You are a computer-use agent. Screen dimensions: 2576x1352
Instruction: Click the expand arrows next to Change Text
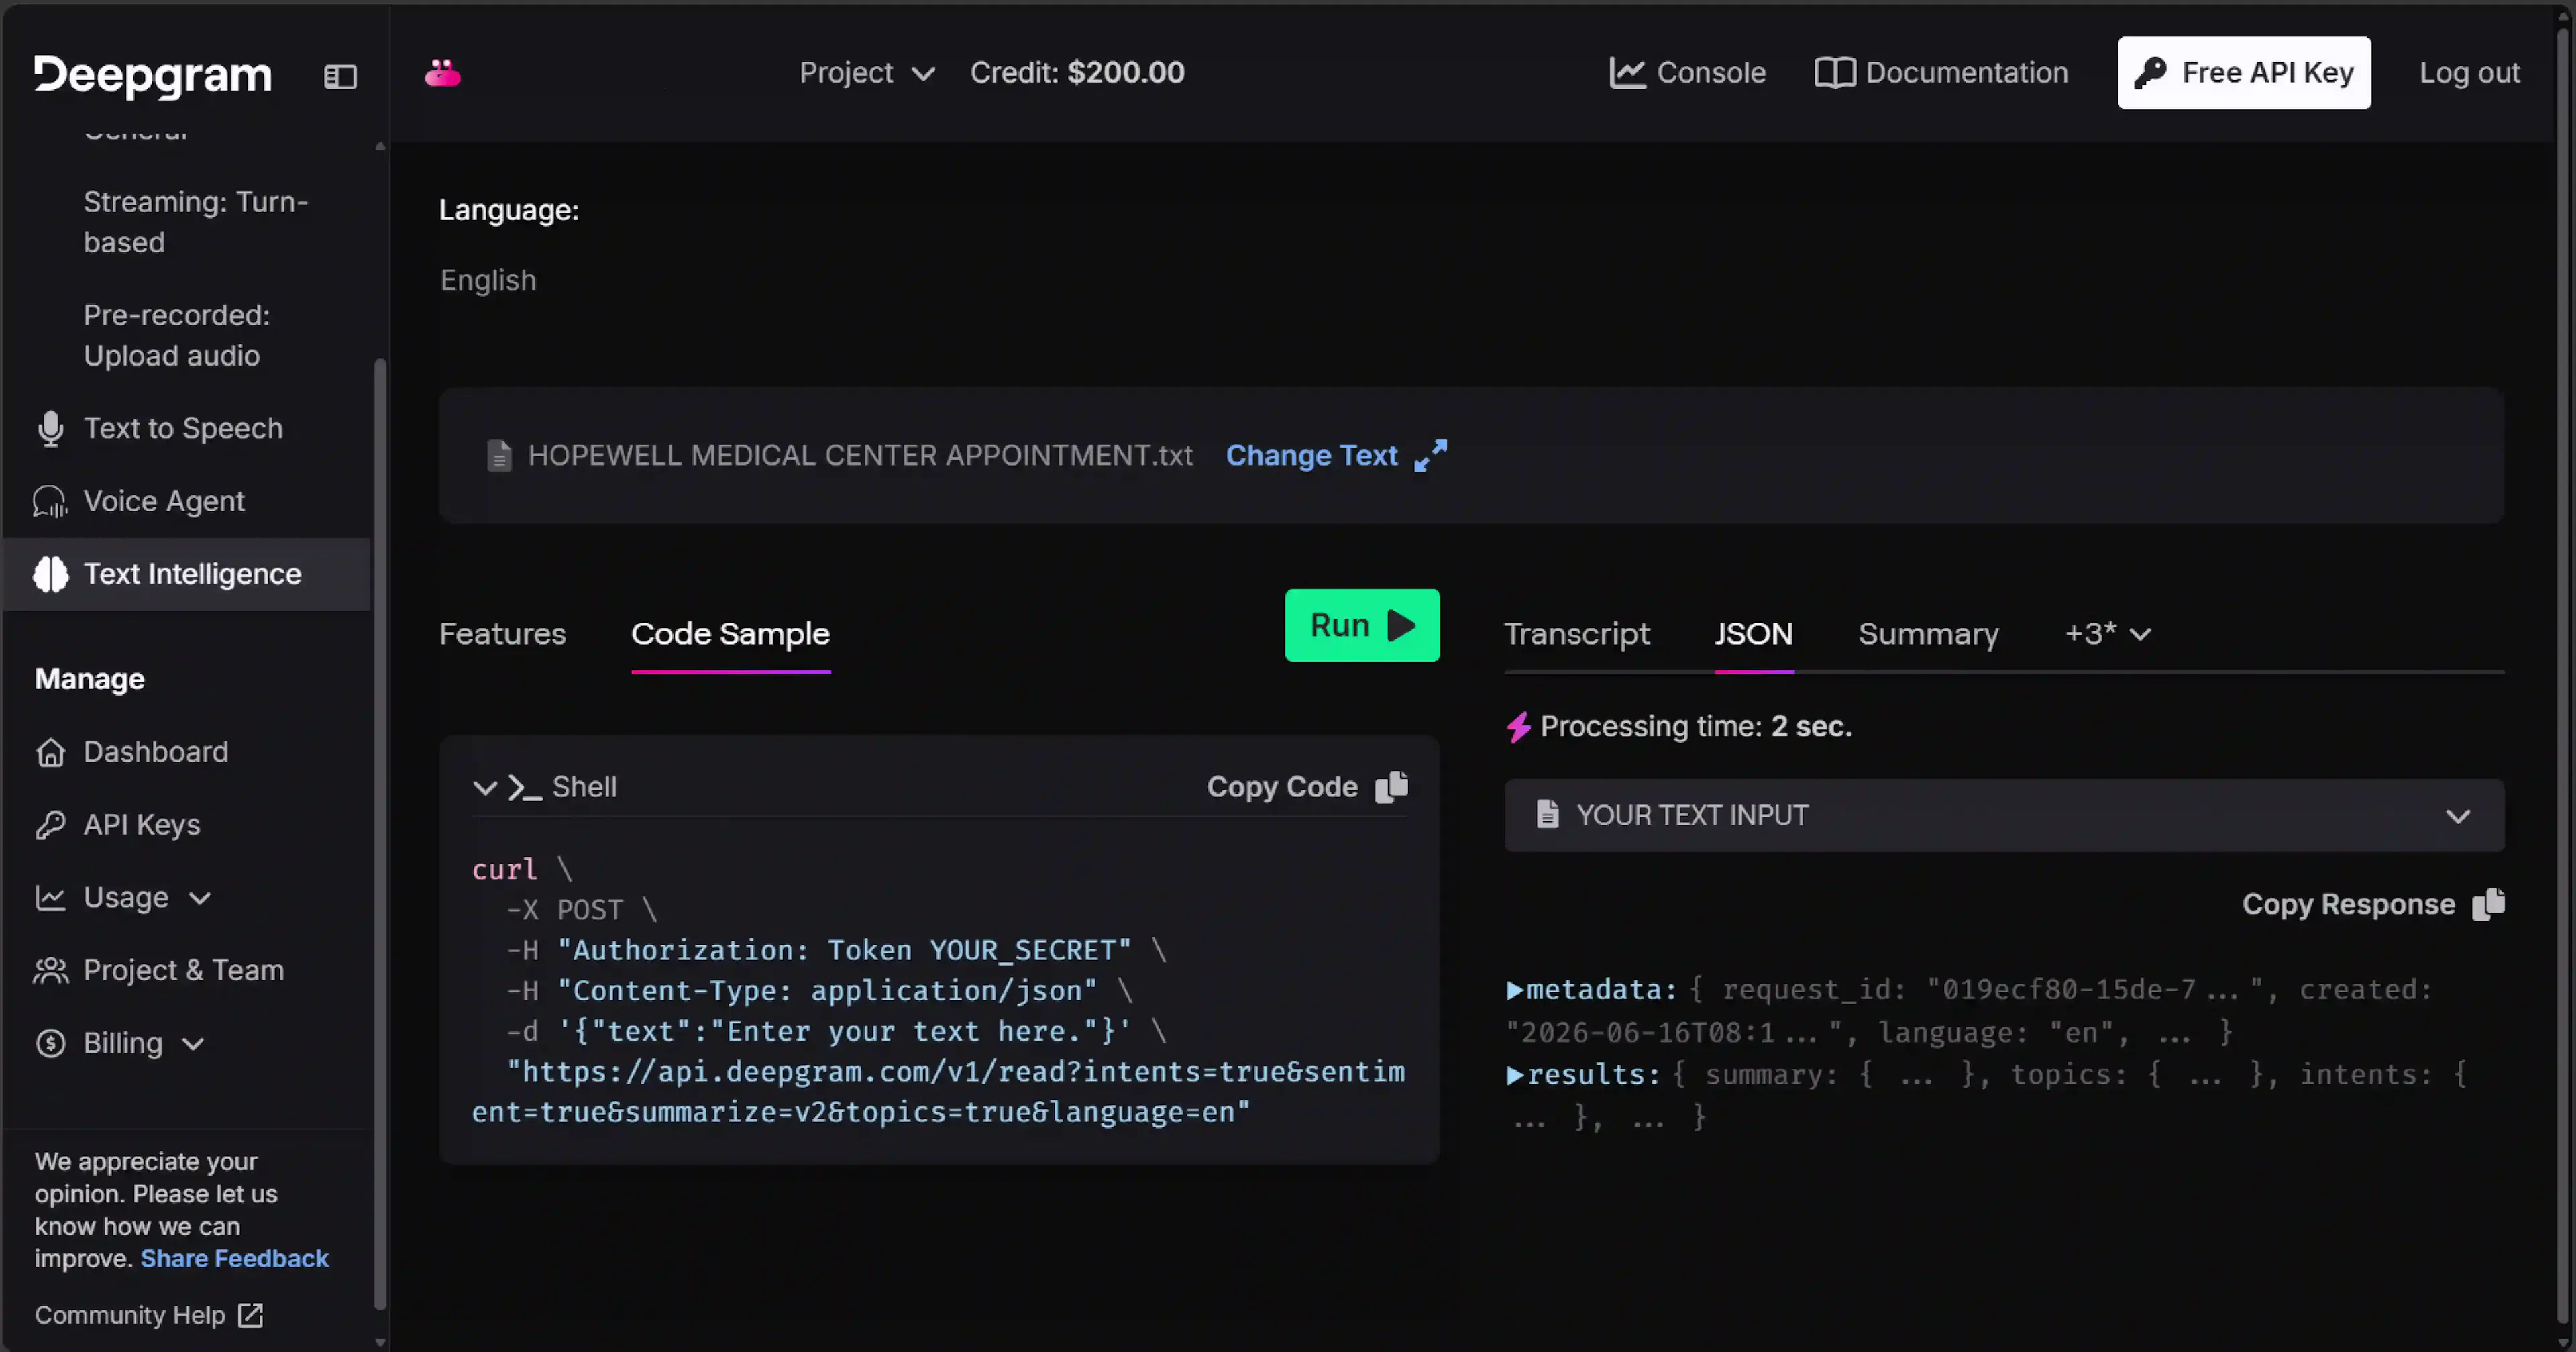tap(1430, 455)
